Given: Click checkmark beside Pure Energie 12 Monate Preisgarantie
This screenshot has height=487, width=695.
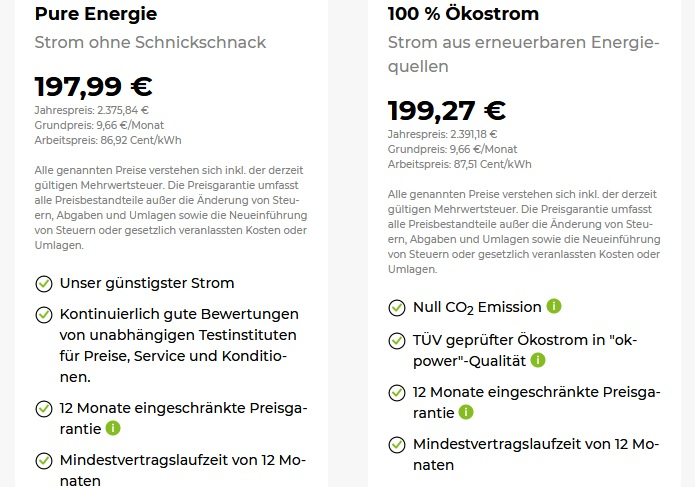Looking at the screenshot, I should (44, 409).
